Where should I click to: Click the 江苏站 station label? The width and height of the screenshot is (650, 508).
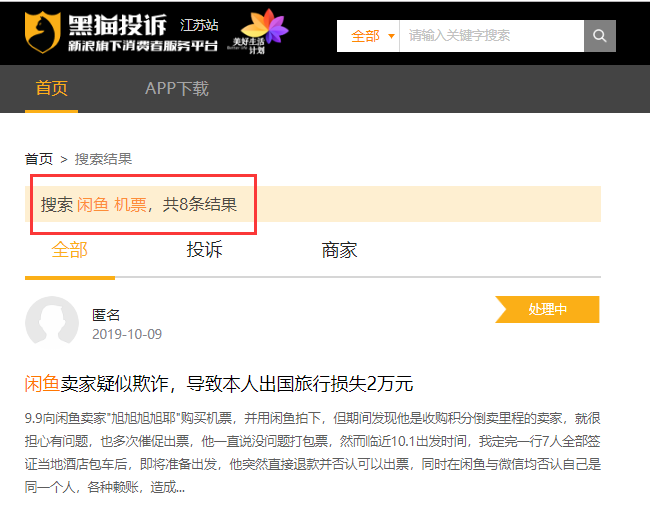[199, 25]
